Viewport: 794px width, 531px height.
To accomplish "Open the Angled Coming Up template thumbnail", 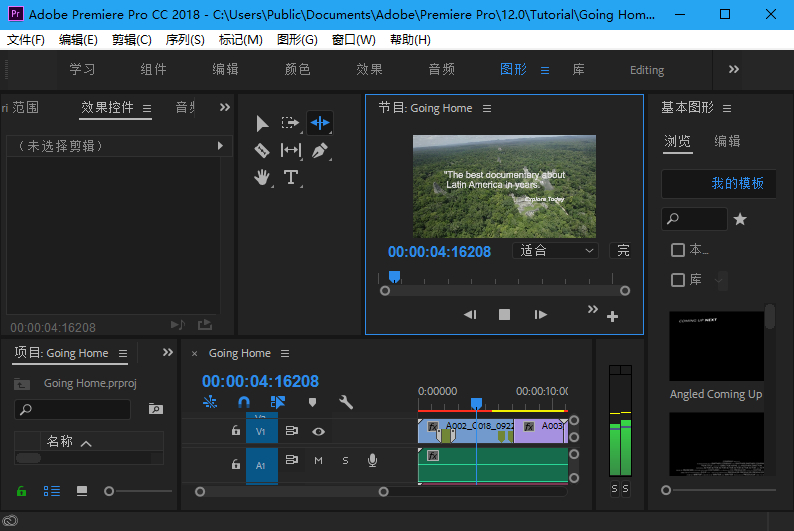I will [715, 346].
